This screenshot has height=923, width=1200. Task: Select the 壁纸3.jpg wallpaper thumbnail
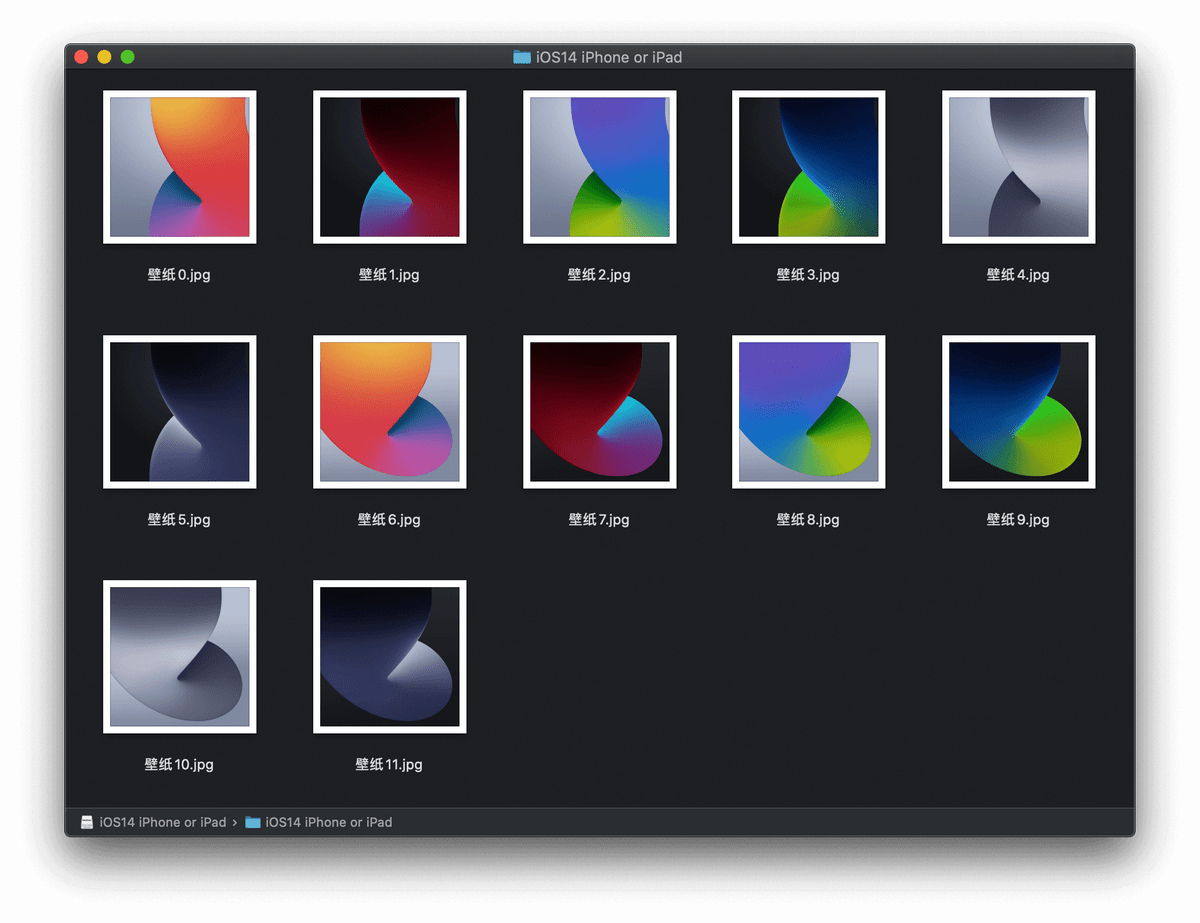[809, 167]
